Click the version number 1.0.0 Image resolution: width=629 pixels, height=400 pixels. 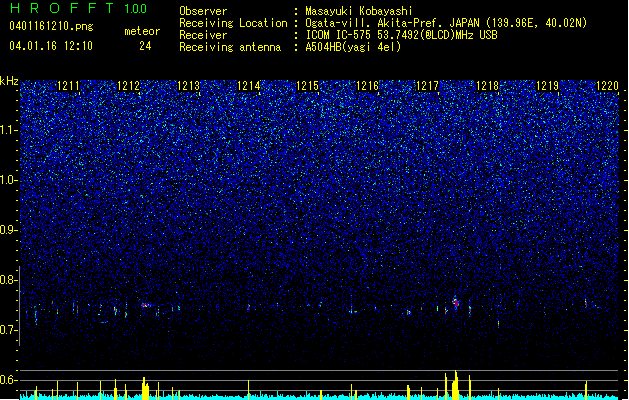(136, 8)
